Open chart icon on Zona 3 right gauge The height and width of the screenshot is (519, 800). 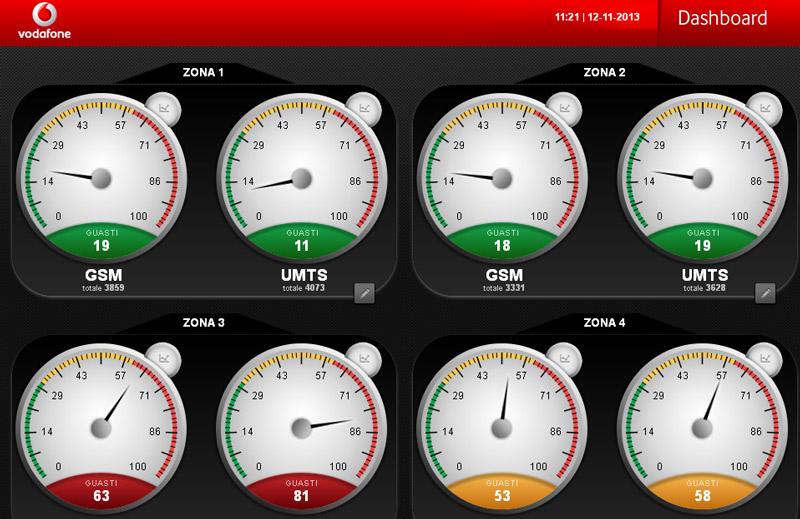(363, 359)
